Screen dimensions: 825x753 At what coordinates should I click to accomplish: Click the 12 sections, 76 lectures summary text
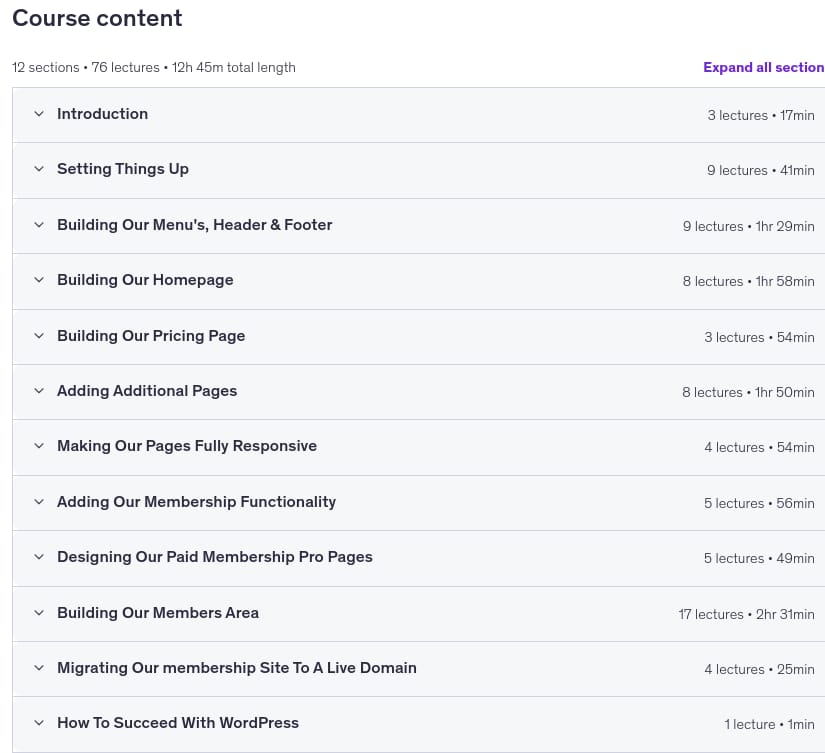click(x=154, y=68)
